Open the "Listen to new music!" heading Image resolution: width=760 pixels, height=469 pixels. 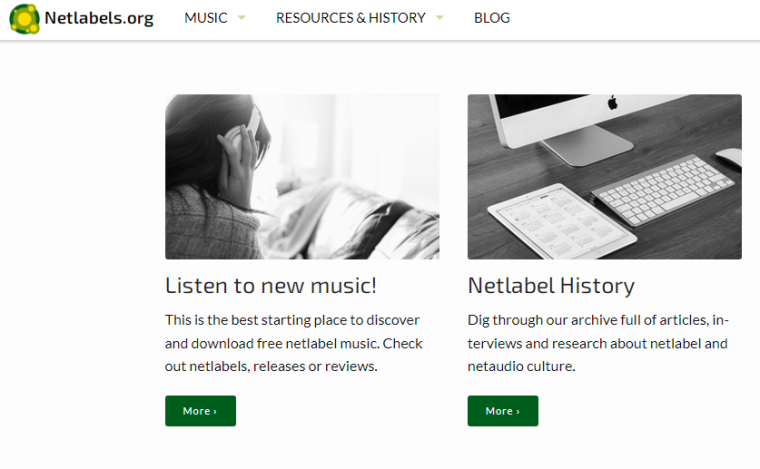(x=271, y=285)
